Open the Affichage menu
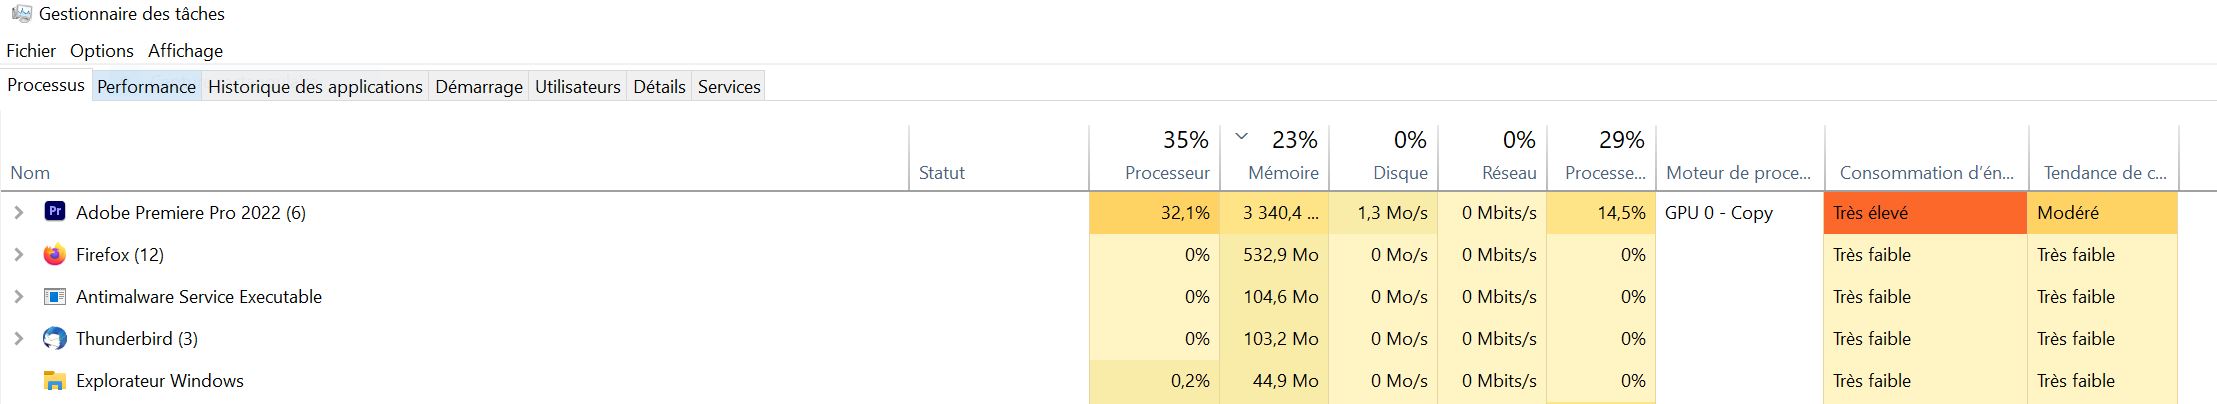This screenshot has width=2217, height=404. click(x=185, y=50)
